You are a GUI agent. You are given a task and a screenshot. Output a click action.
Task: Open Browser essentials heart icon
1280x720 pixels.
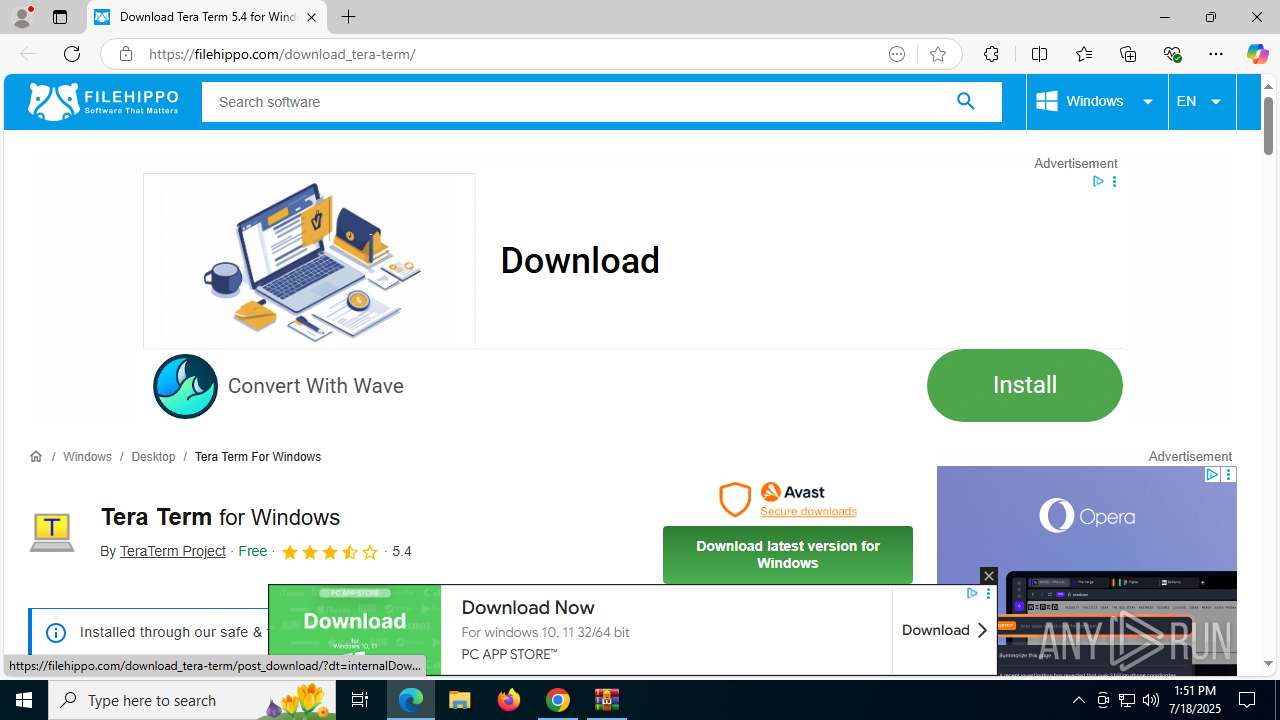1172,54
